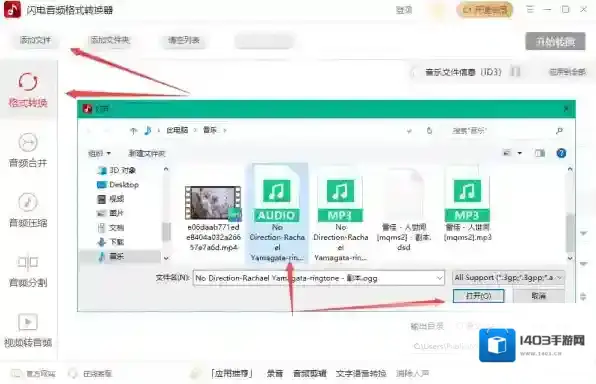Open the 文字语音转换 text-to-speech recommended app

[x=361, y=373]
